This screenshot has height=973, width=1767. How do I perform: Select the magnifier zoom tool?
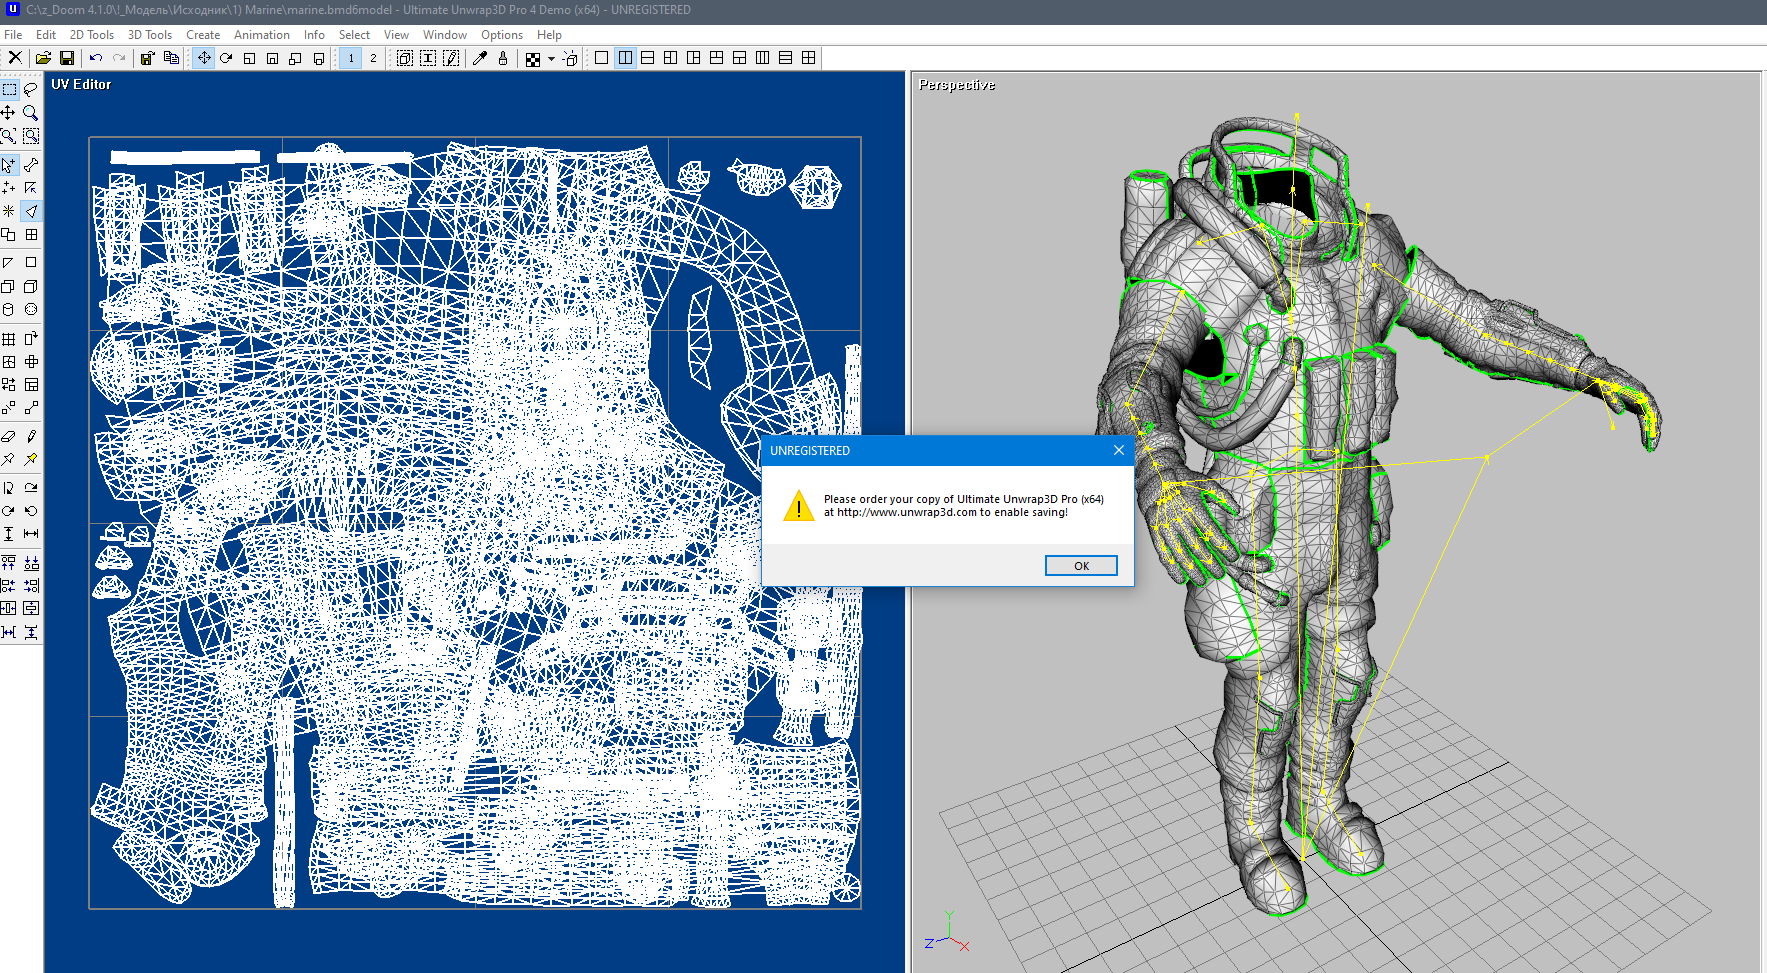[x=31, y=113]
